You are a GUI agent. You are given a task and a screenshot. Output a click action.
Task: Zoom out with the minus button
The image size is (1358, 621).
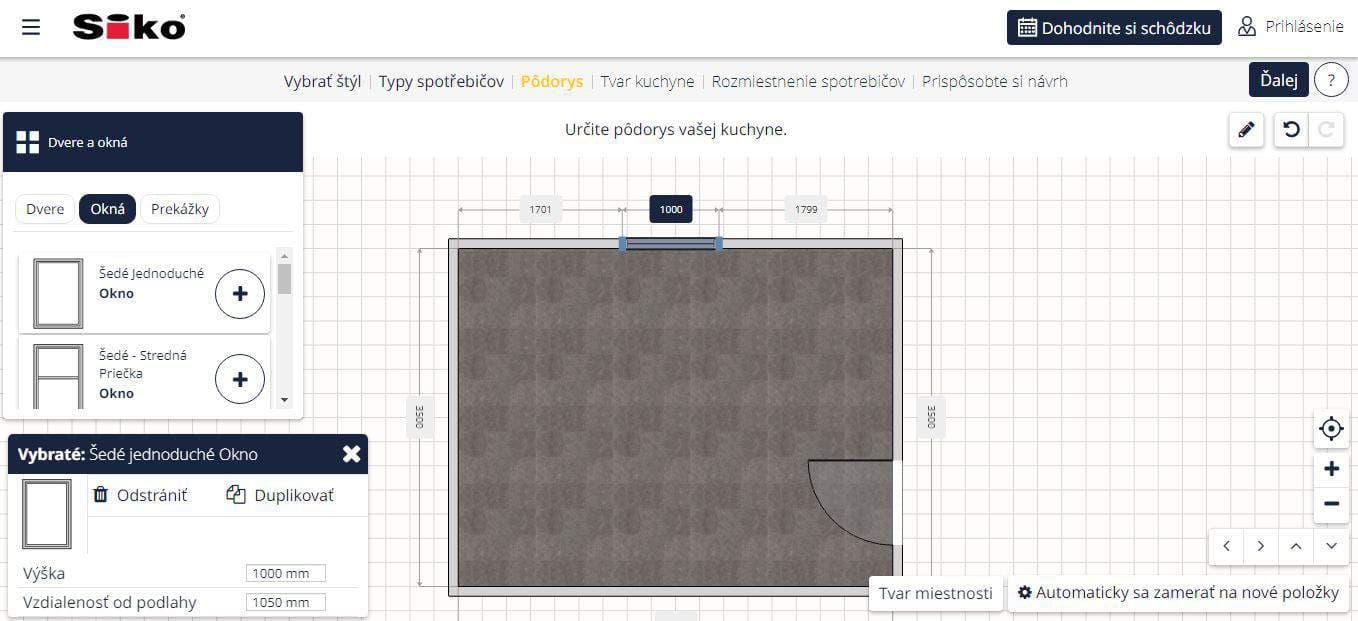coord(1331,504)
